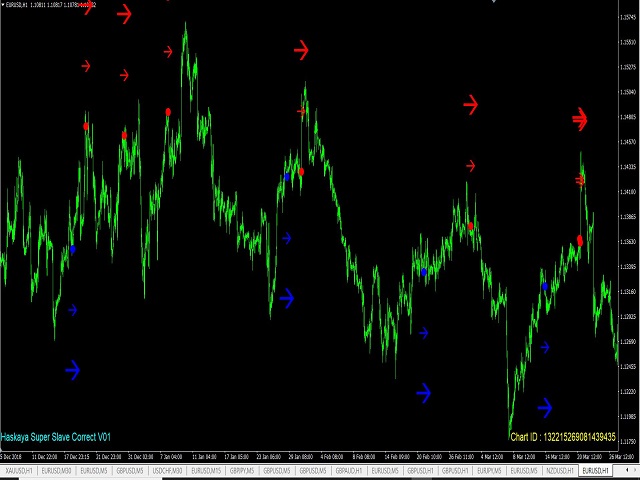Image resolution: width=640 pixels, height=480 pixels.
Task: Click the 11 Jan 04:00 time label
Action: pyautogui.click(x=204, y=456)
